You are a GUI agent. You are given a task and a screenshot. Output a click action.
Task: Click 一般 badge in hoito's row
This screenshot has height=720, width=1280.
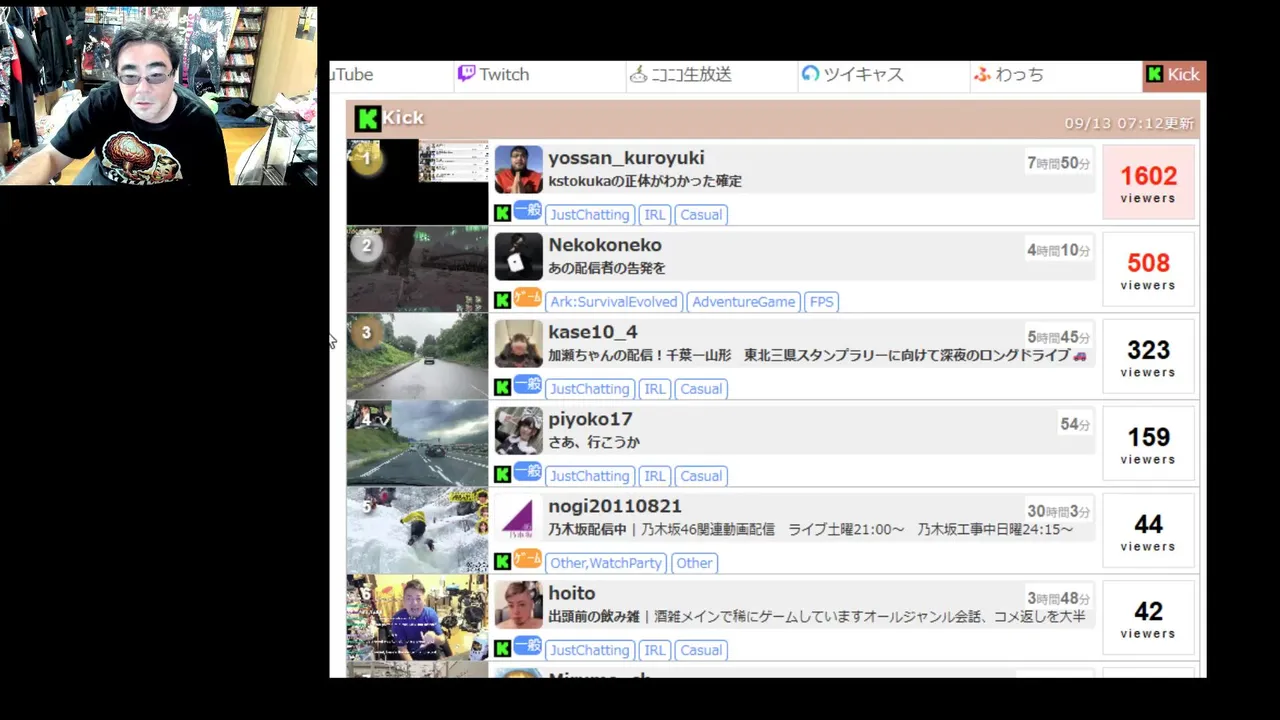click(527, 646)
